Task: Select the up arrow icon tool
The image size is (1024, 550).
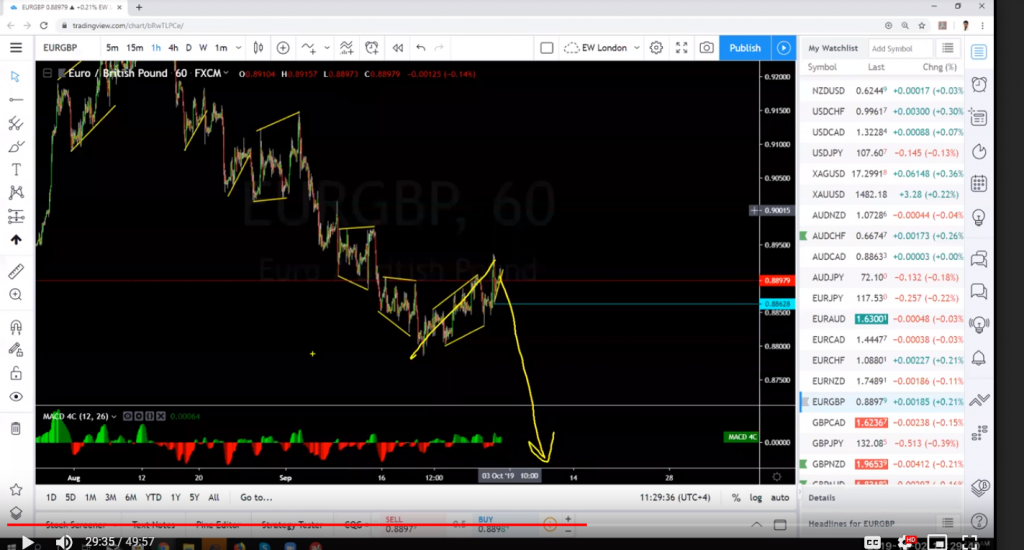Action: 16,240
